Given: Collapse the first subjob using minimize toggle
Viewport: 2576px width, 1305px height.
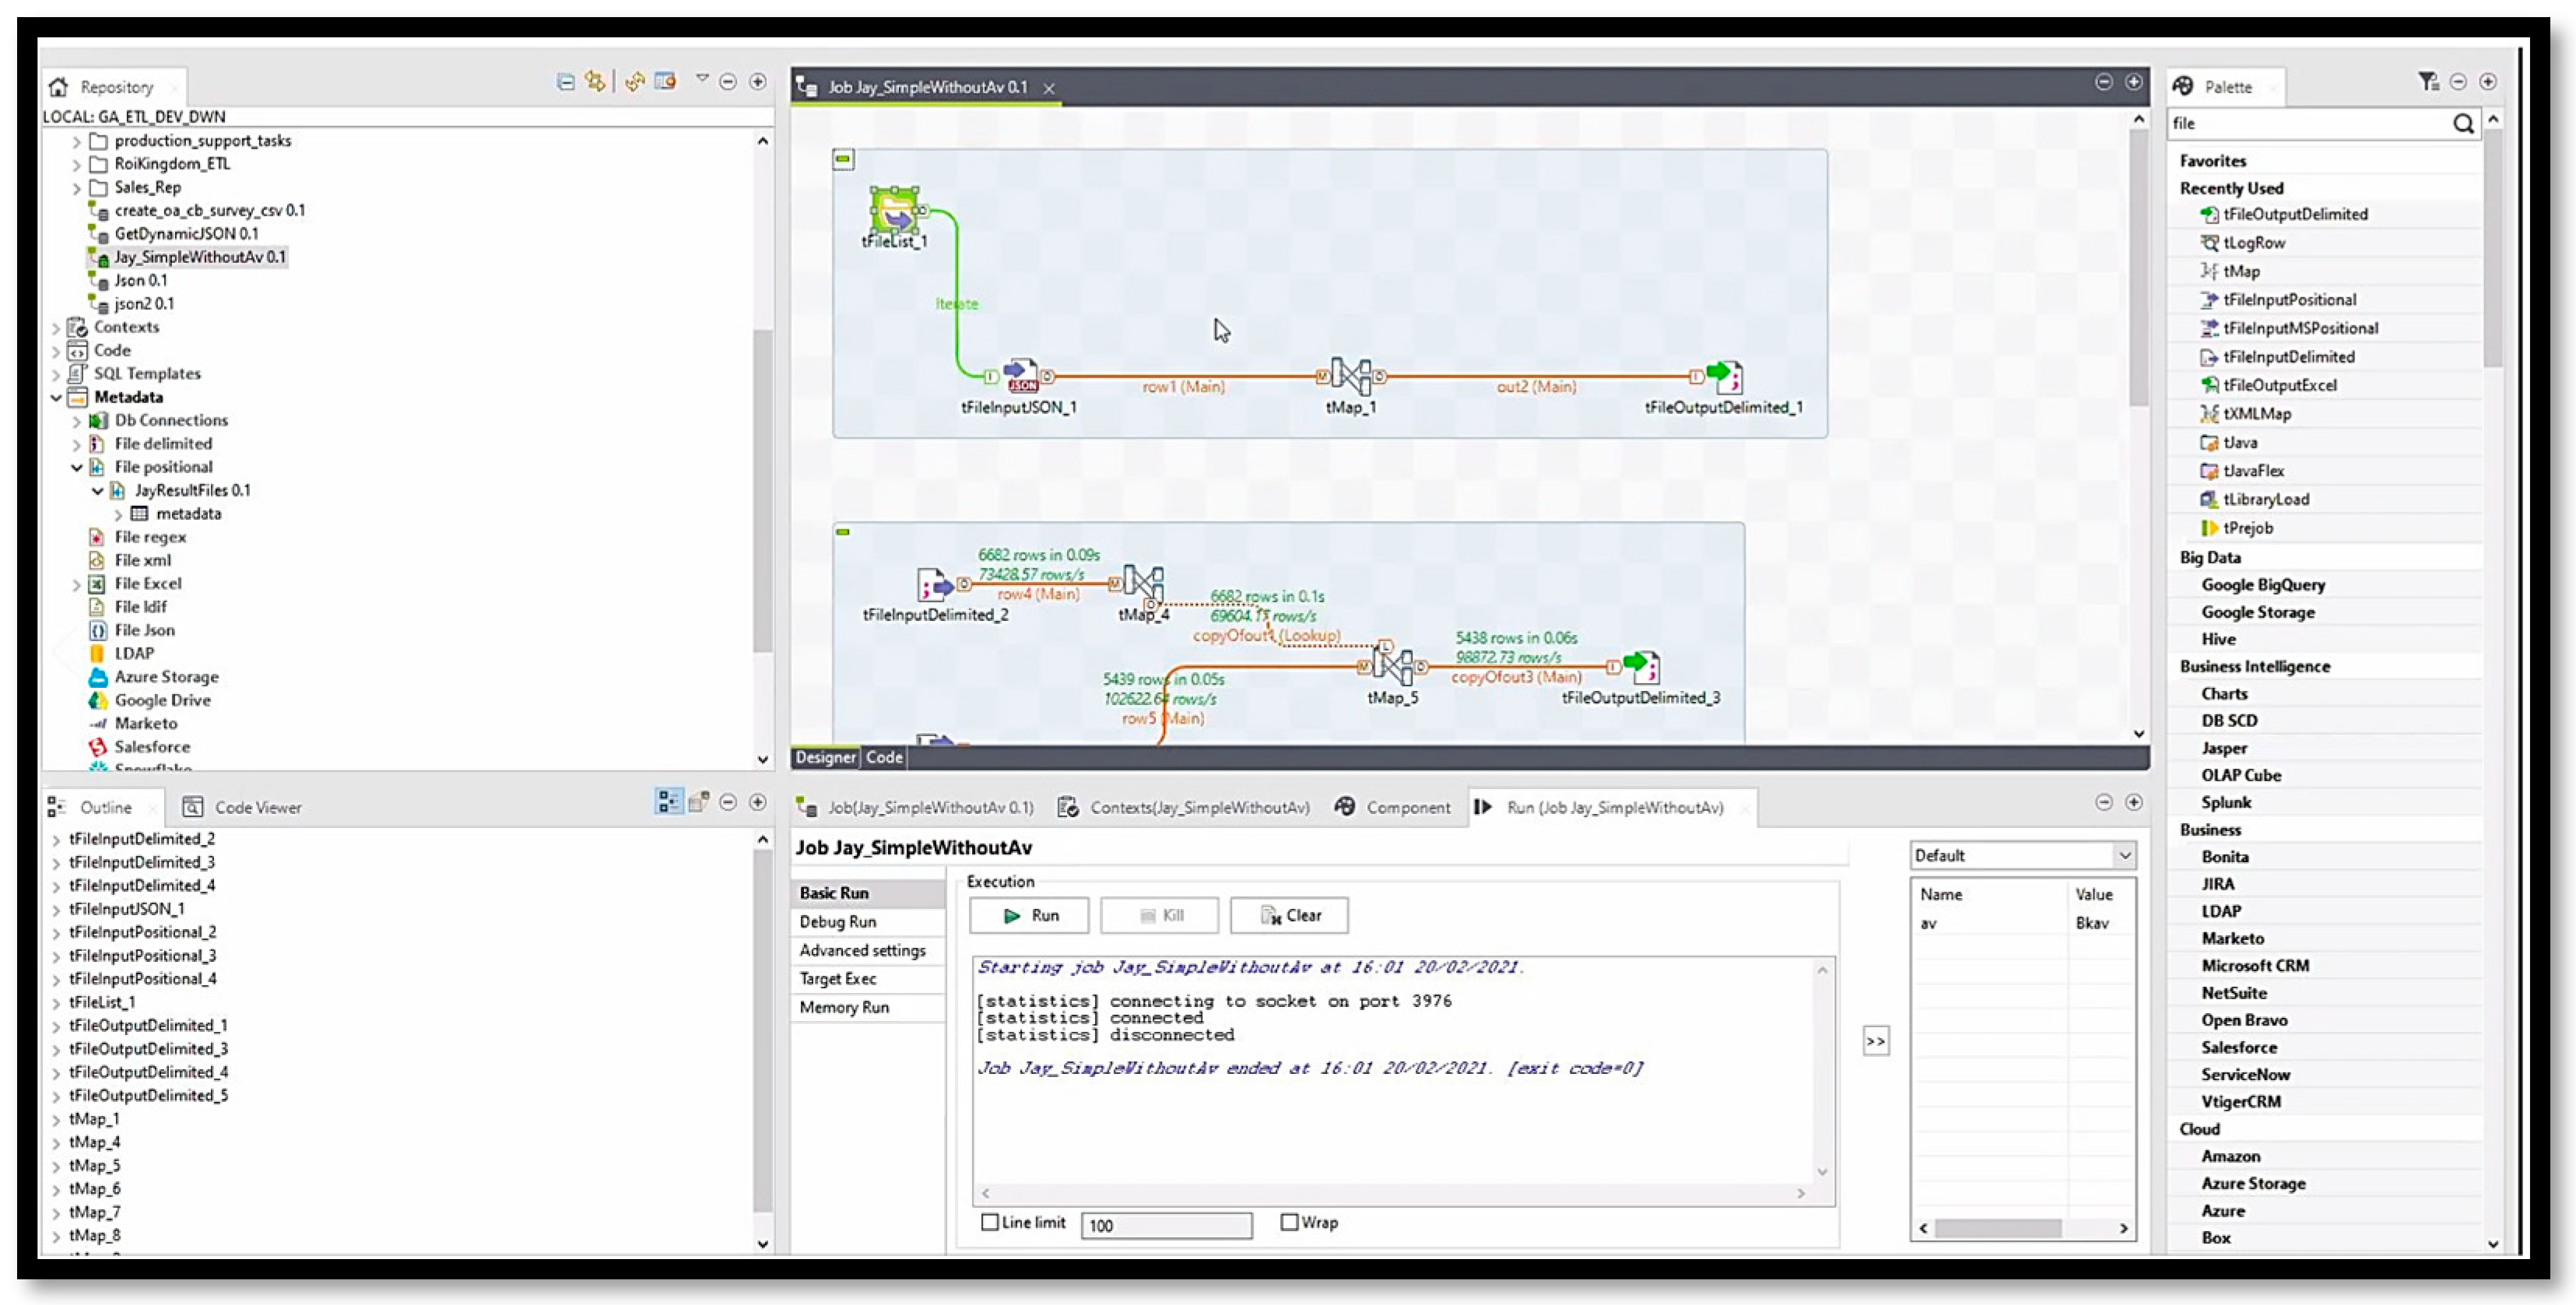Looking at the screenshot, I should coord(843,158).
